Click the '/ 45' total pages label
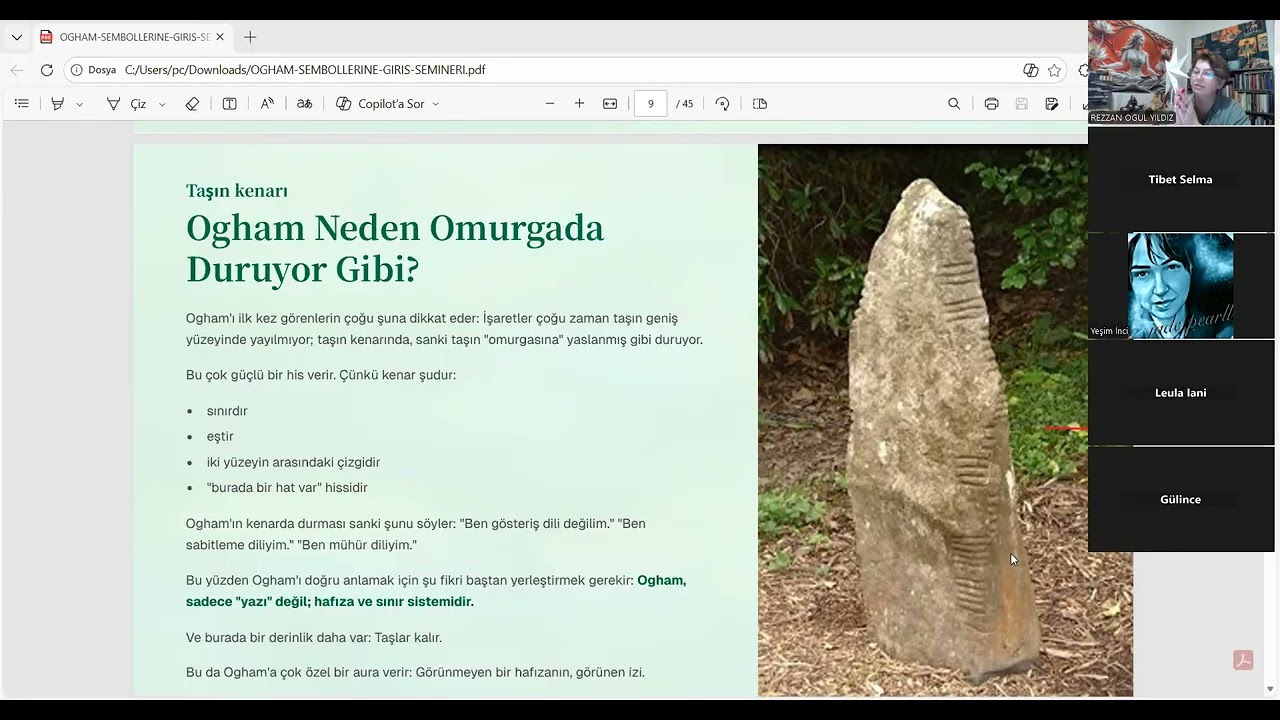 tap(684, 104)
